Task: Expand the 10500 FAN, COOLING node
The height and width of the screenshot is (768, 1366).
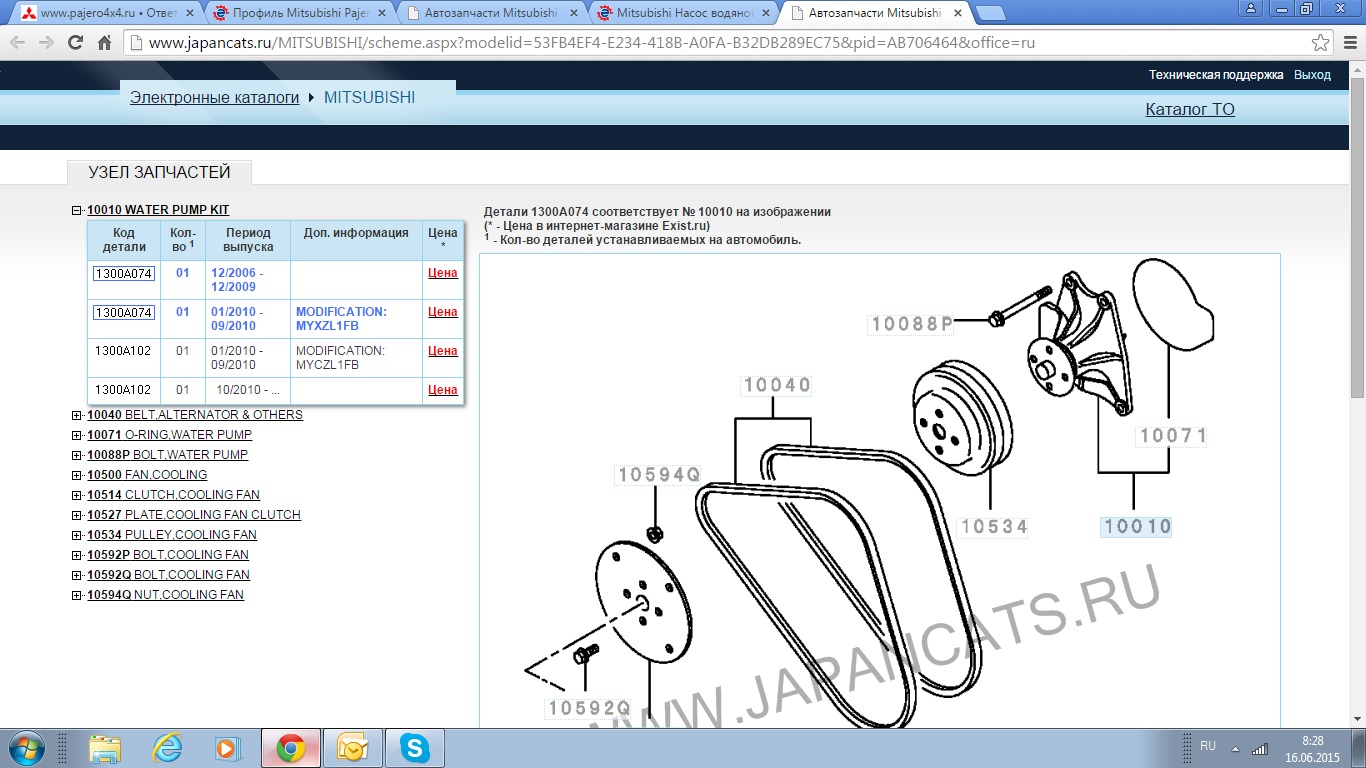Action: pyautogui.click(x=76, y=475)
